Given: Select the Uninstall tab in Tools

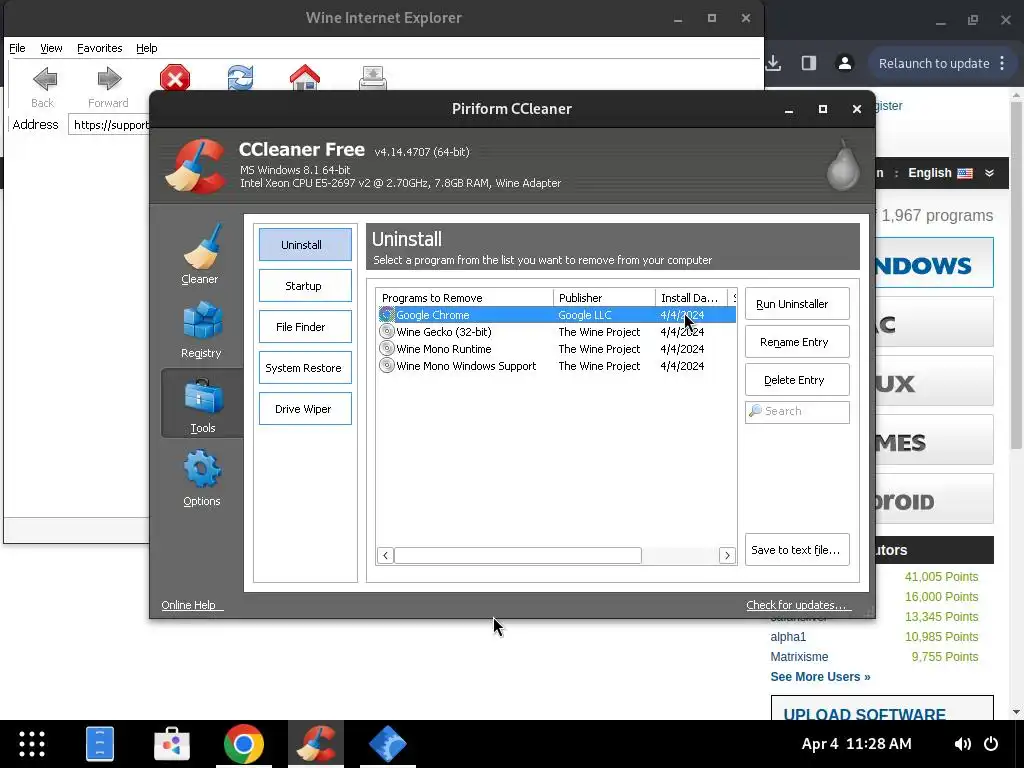Looking at the screenshot, I should 305,245.
